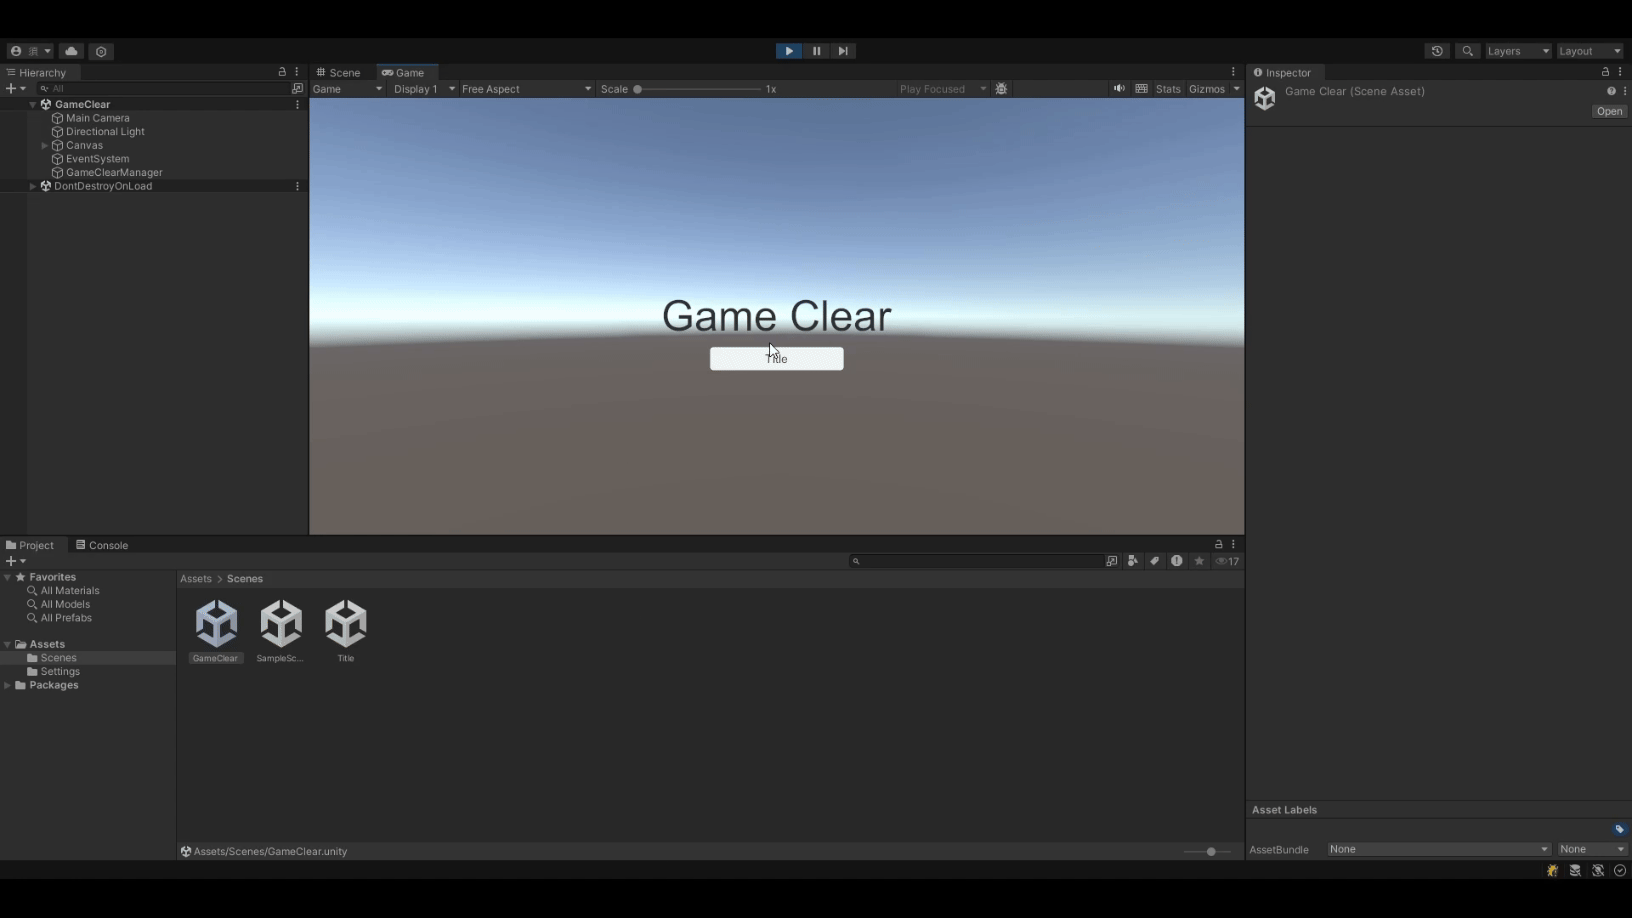The image size is (1632, 918).
Task: Lock the Inspector with the padlock icon
Action: click(1605, 72)
